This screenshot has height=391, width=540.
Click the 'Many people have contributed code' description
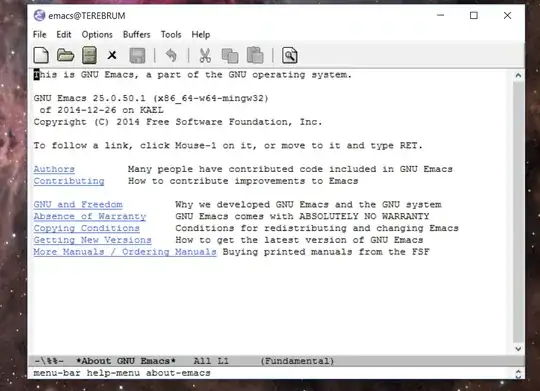tap(290, 169)
